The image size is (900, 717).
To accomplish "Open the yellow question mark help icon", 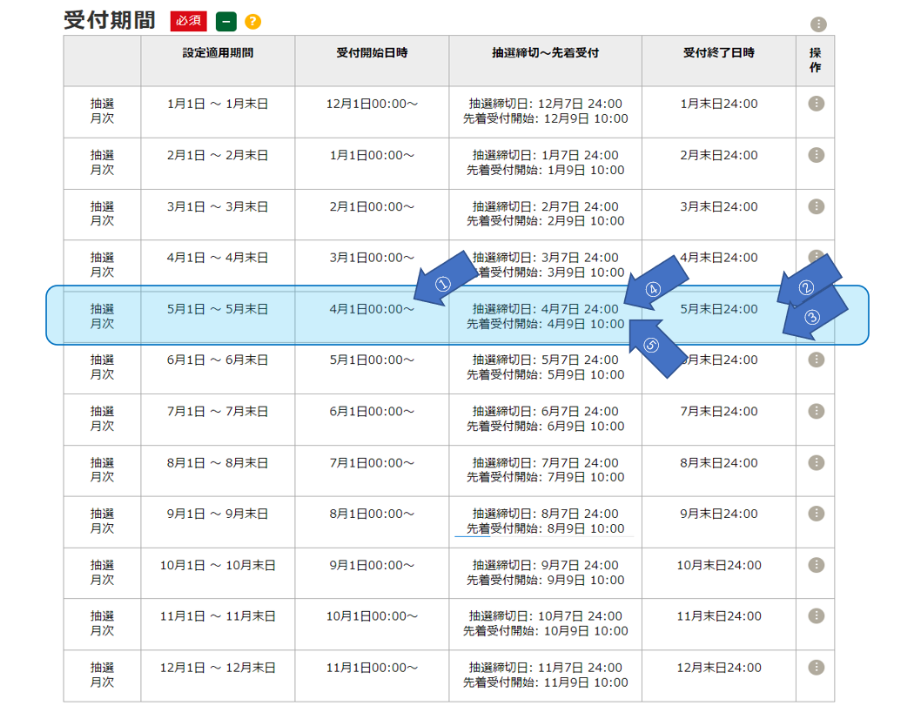I will (253, 21).
